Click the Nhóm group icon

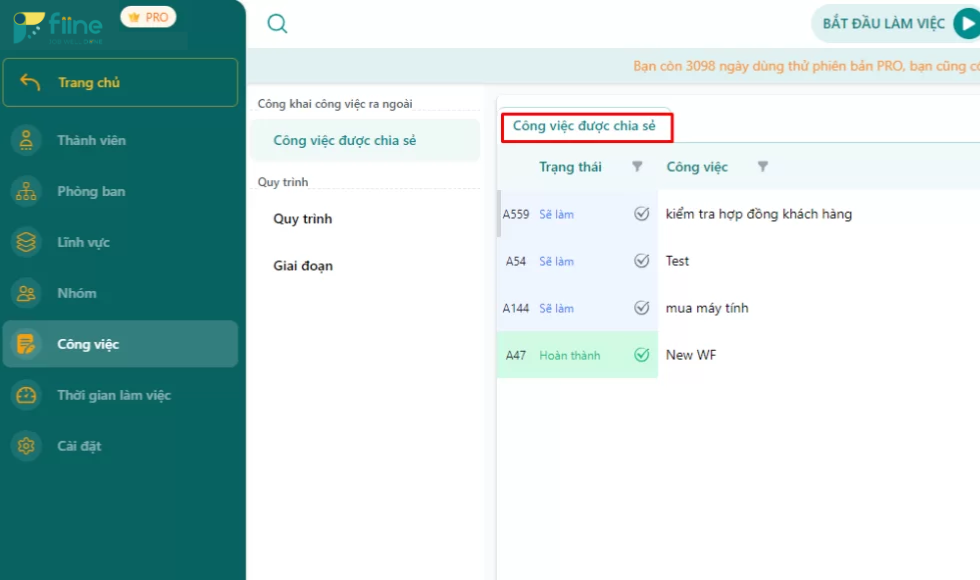tap(26, 294)
